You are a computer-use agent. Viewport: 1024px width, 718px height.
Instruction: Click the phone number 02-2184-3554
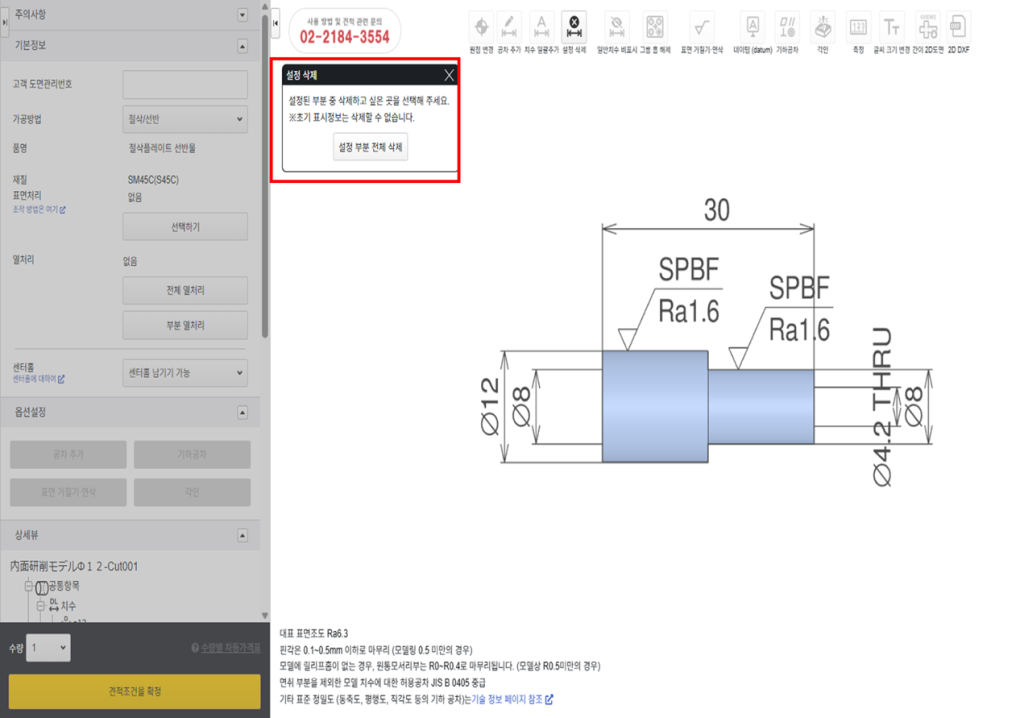pyautogui.click(x=344, y=37)
